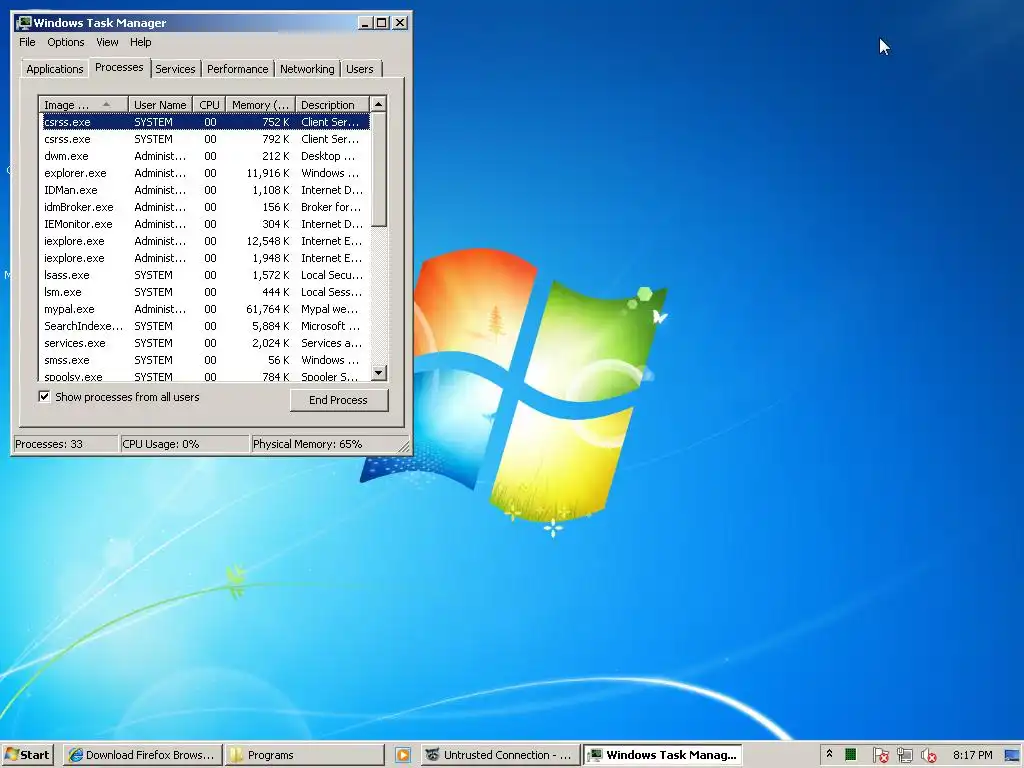Select the idmBroker.exe process row
Viewport: 1024px width, 768px height.
coord(204,207)
